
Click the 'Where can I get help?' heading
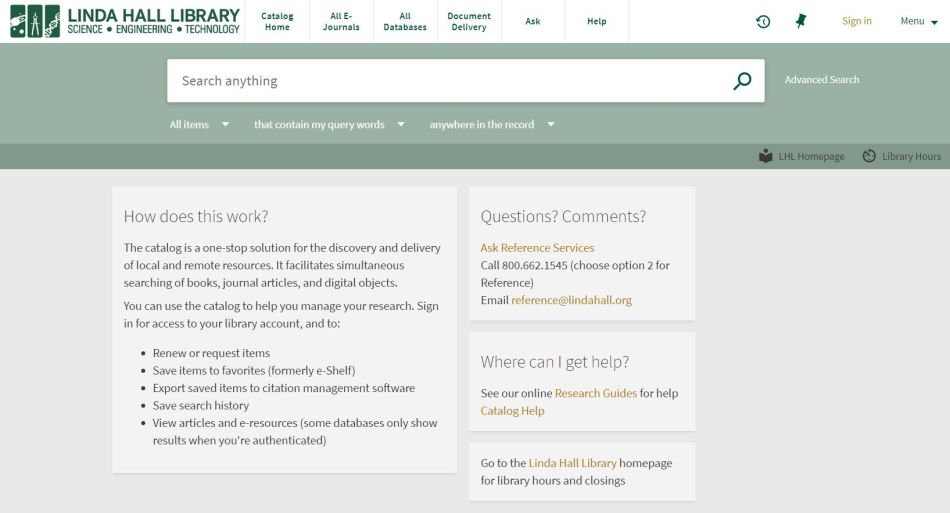554,362
